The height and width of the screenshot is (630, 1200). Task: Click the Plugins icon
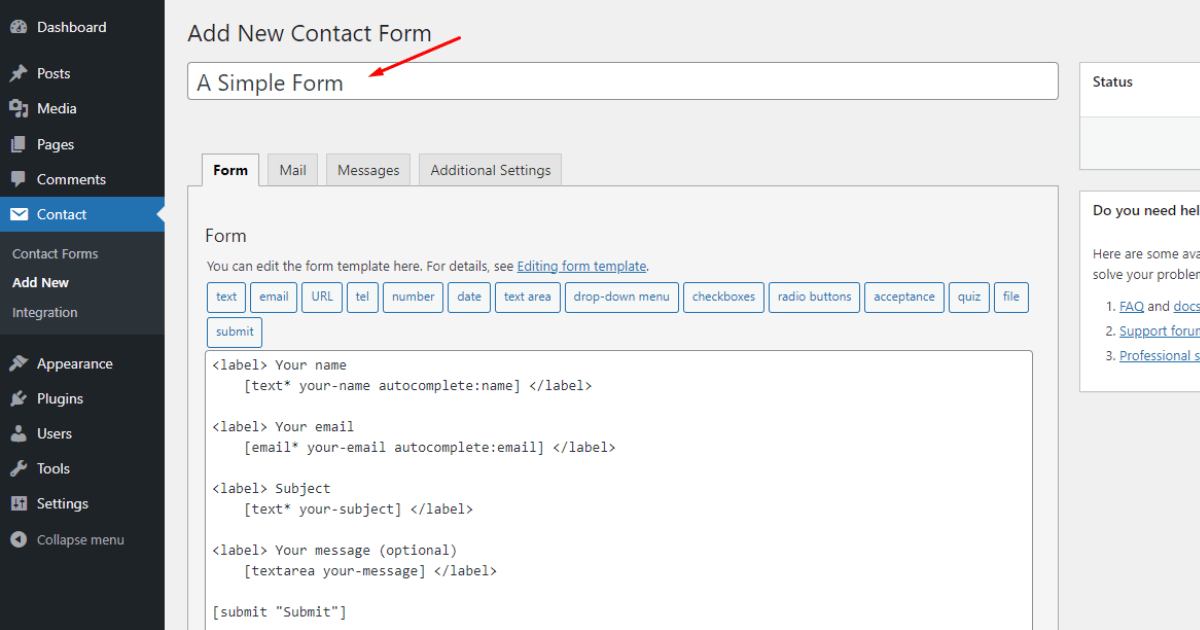[18, 398]
